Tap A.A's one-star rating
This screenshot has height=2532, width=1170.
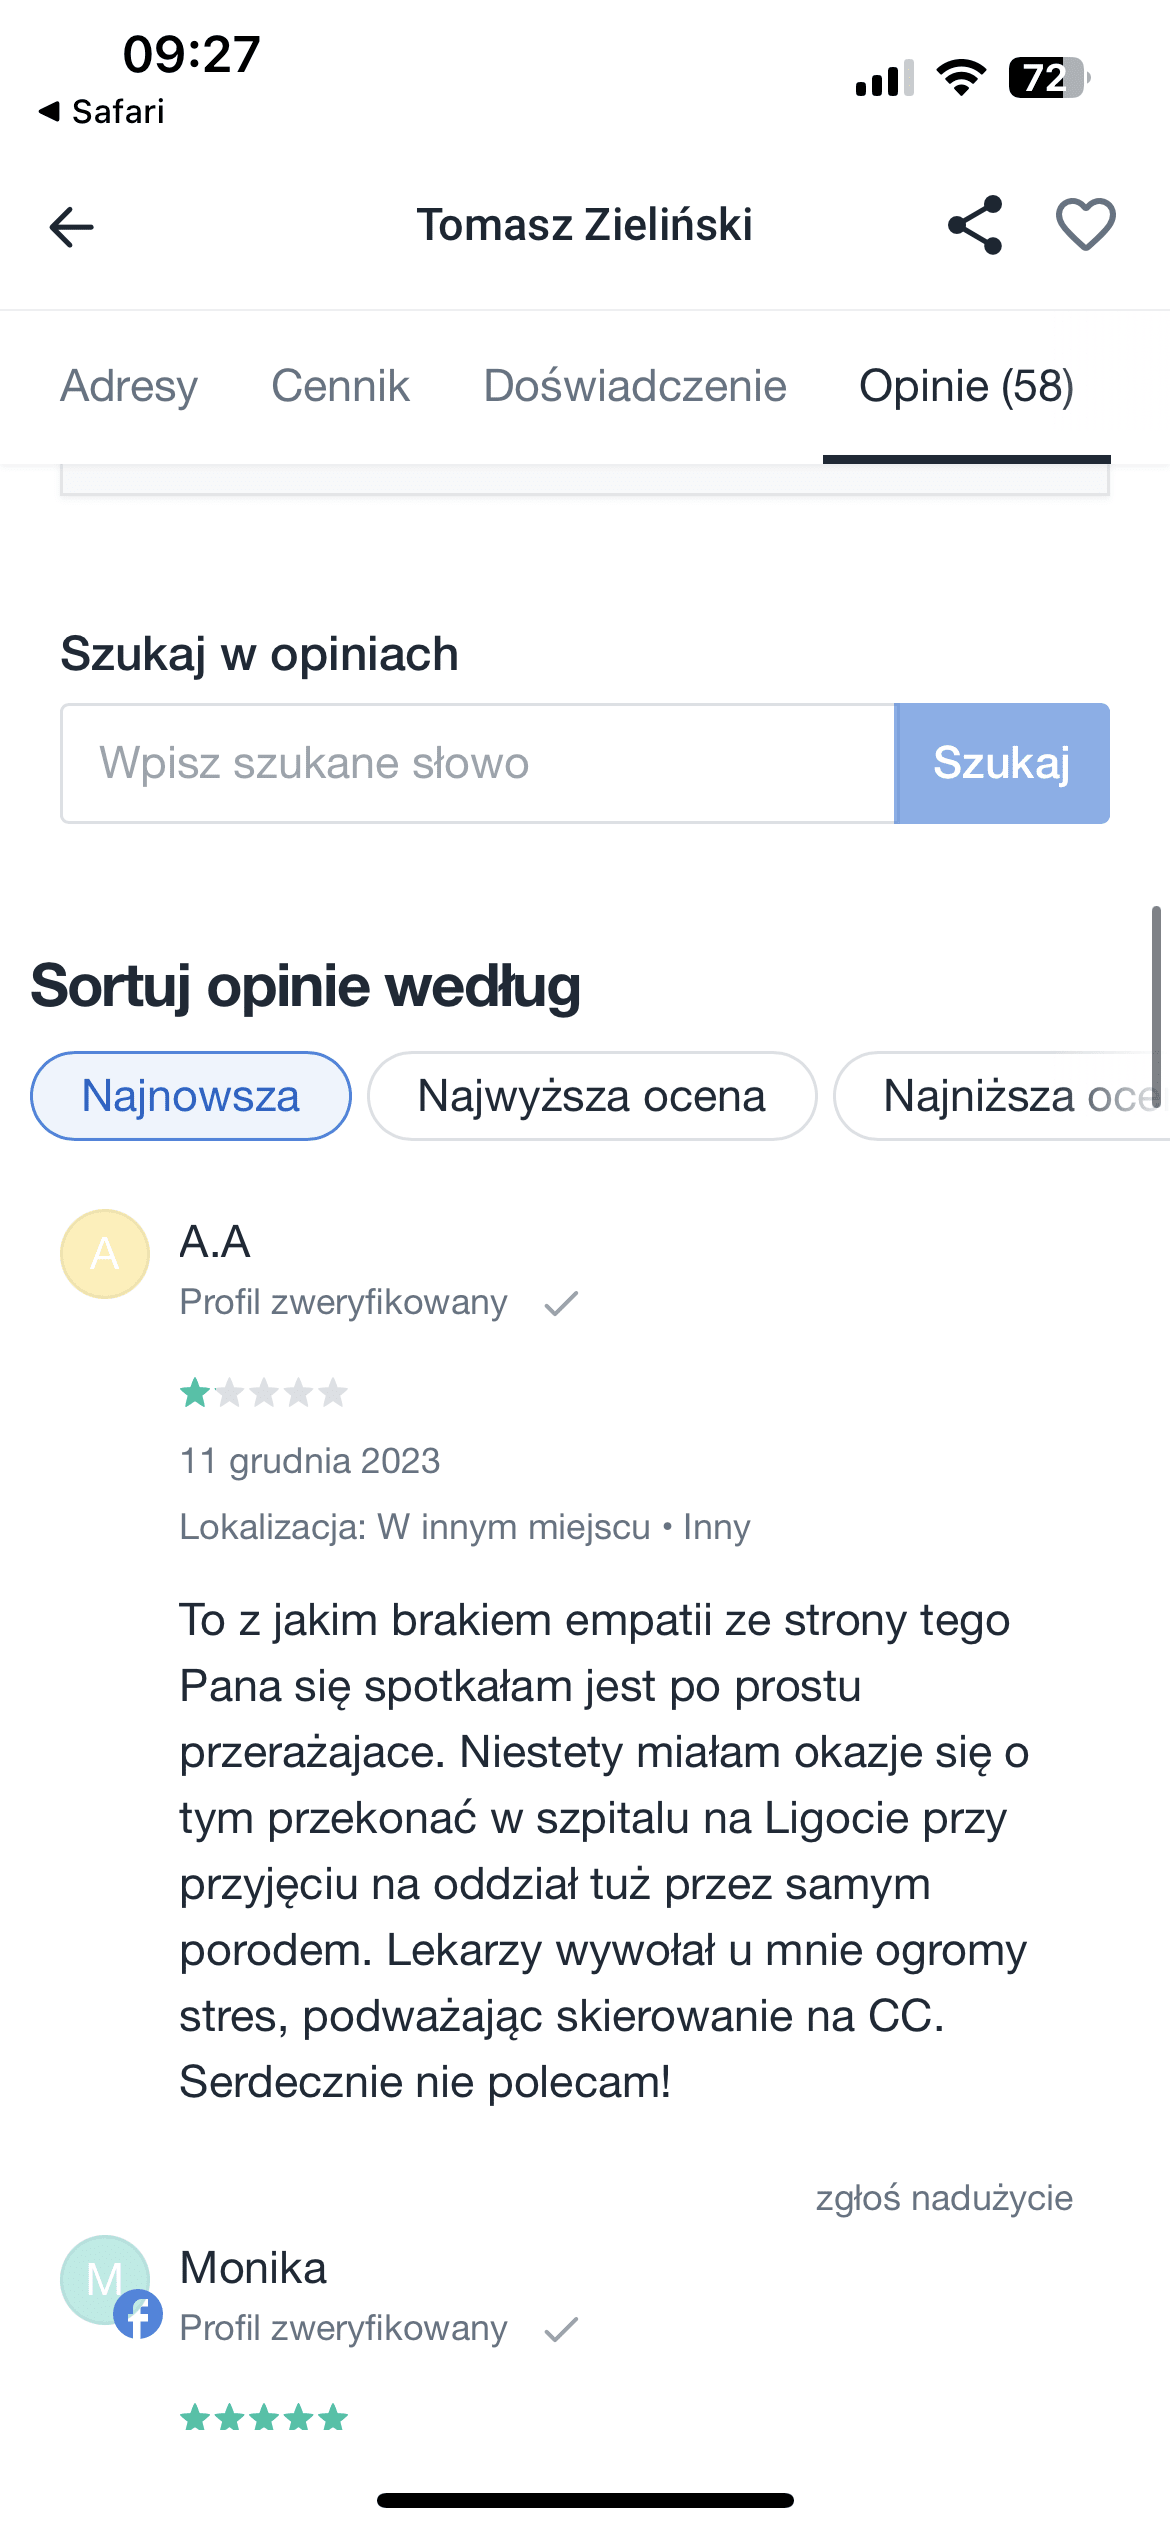[x=263, y=1393]
